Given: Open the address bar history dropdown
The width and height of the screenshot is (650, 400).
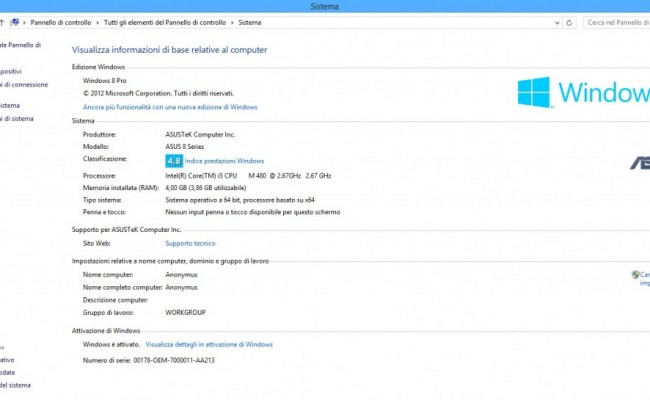Looking at the screenshot, I should pos(557,23).
